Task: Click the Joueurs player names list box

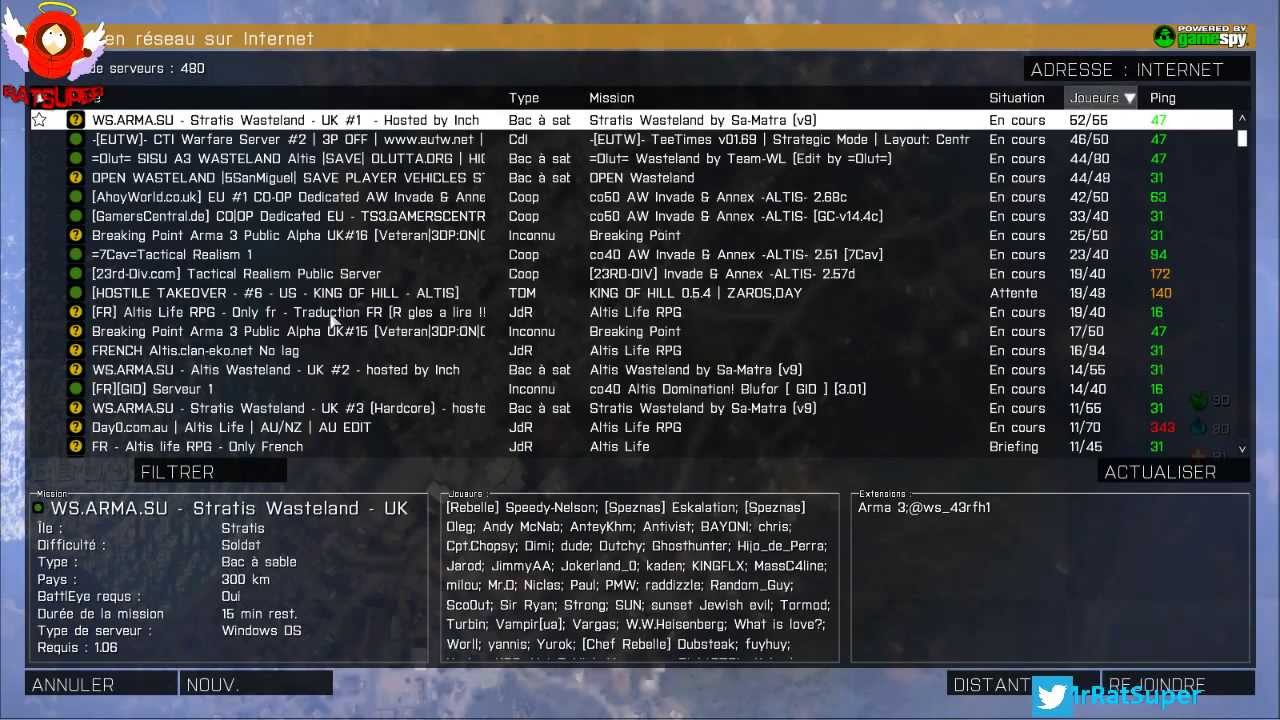Action: pos(640,577)
